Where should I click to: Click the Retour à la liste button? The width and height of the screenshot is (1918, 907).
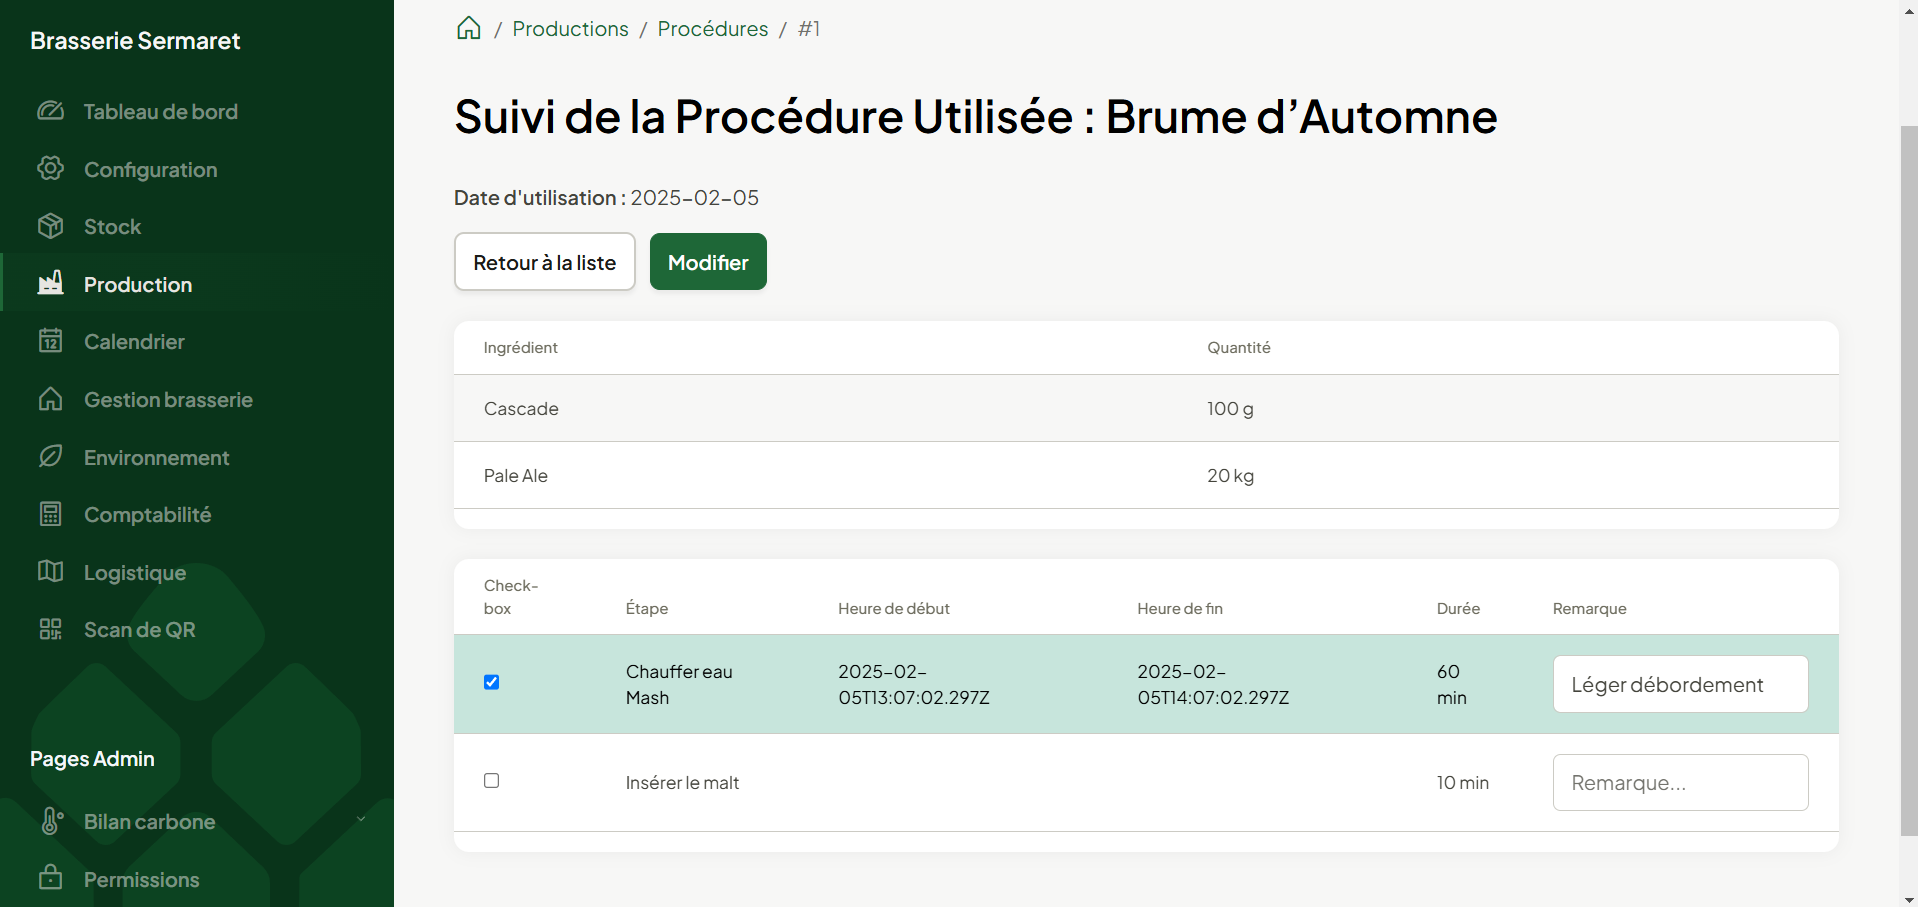coord(544,262)
